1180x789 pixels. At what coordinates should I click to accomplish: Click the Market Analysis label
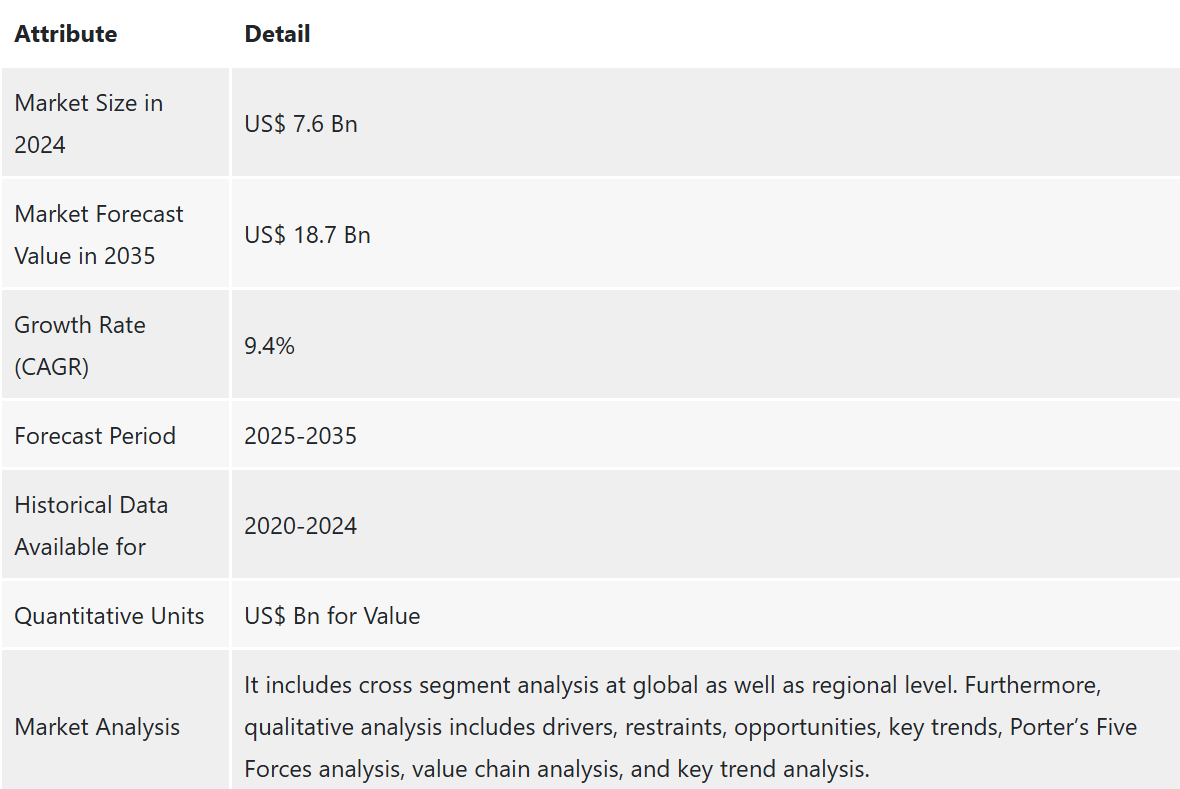pos(97,727)
